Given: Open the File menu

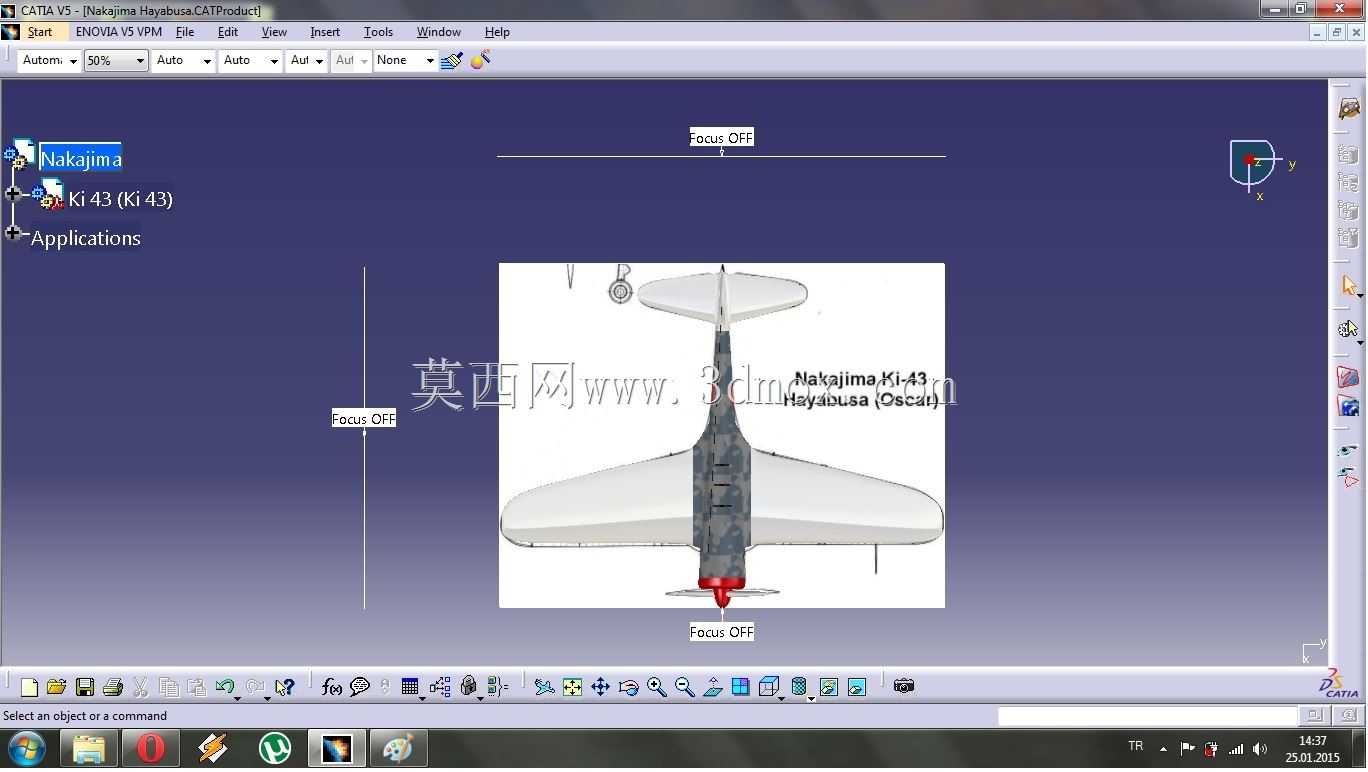Looking at the screenshot, I should (185, 32).
